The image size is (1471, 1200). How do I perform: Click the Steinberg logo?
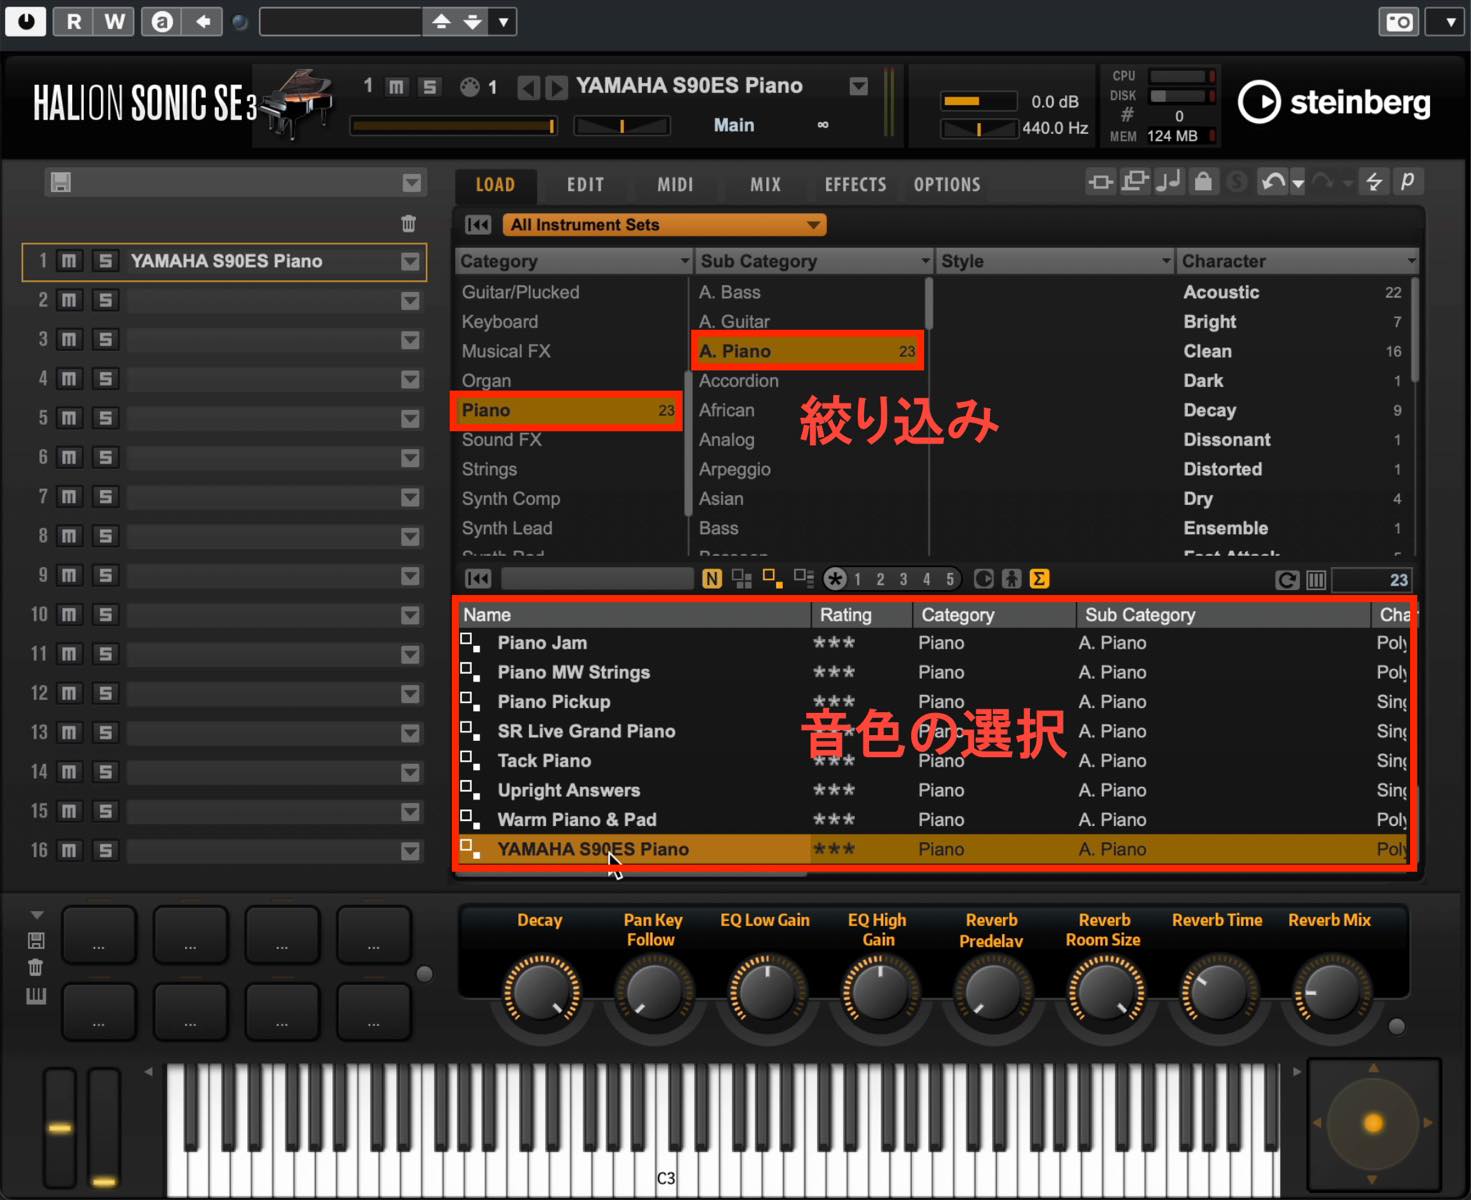click(x=1334, y=102)
